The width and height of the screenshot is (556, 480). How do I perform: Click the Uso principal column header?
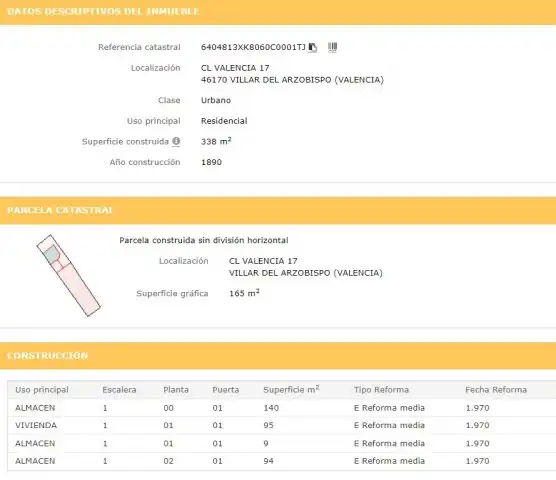tap(42, 390)
